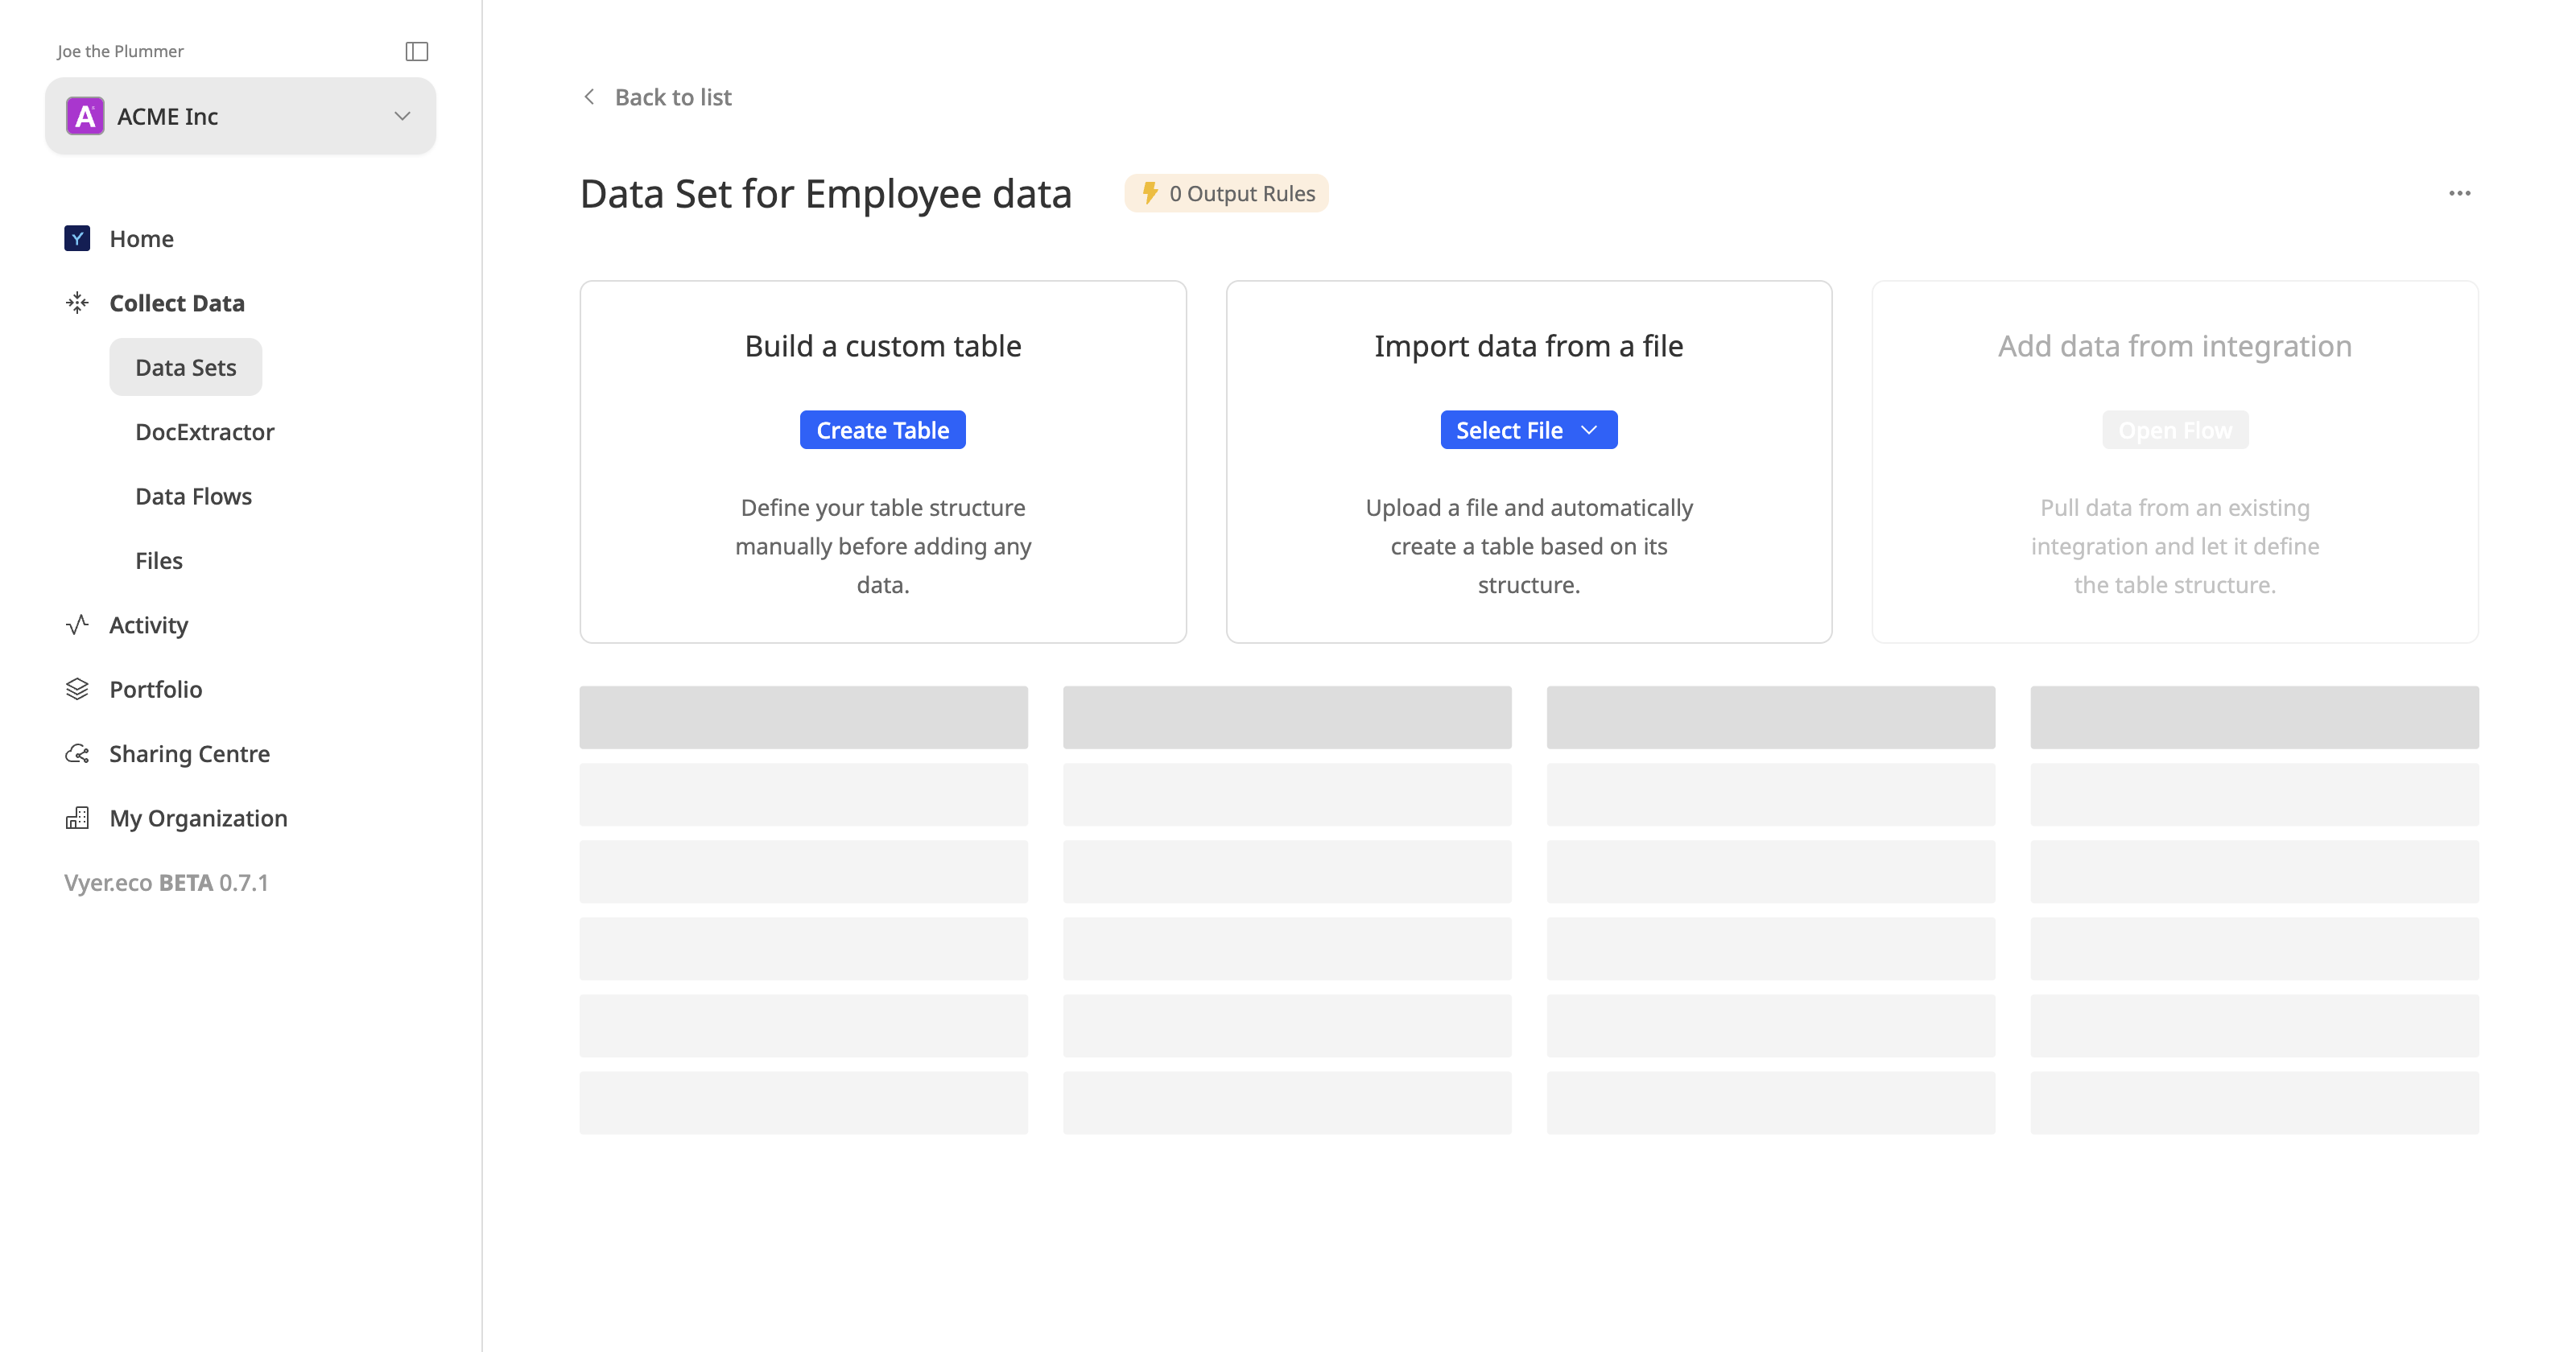Toggle the sidebar collapse panel icon
This screenshot has width=2576, height=1352.
tap(416, 51)
